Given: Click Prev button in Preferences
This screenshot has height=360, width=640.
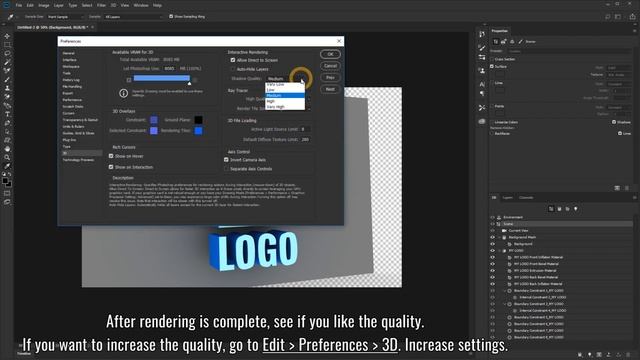Looking at the screenshot, I should click(x=330, y=78).
